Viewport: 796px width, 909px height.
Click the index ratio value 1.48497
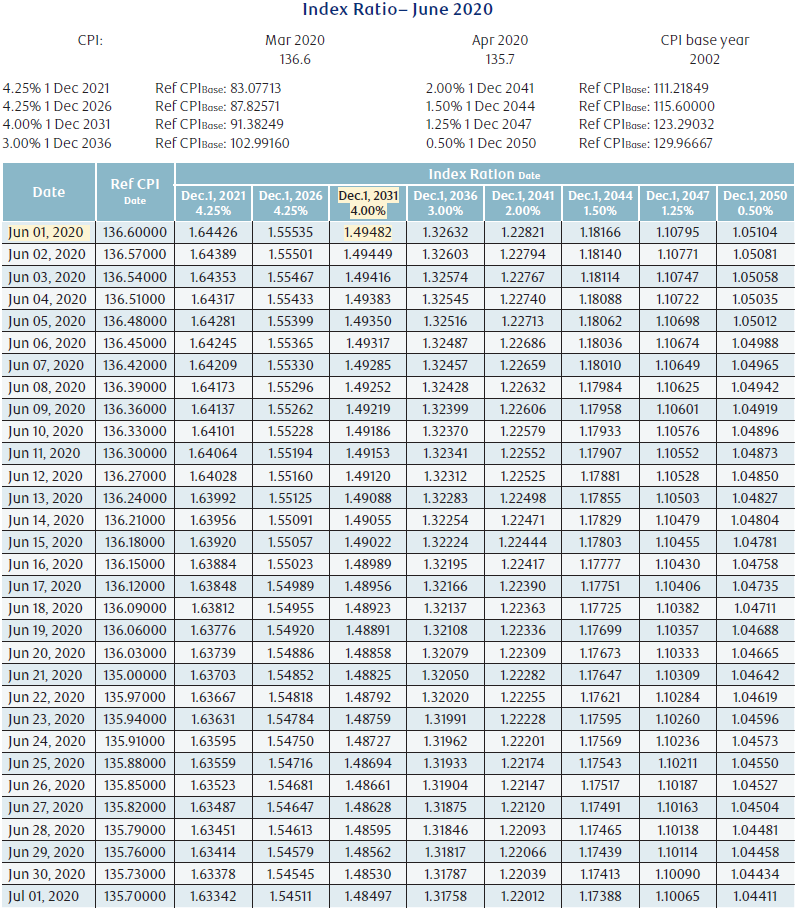pyautogui.click(x=368, y=896)
